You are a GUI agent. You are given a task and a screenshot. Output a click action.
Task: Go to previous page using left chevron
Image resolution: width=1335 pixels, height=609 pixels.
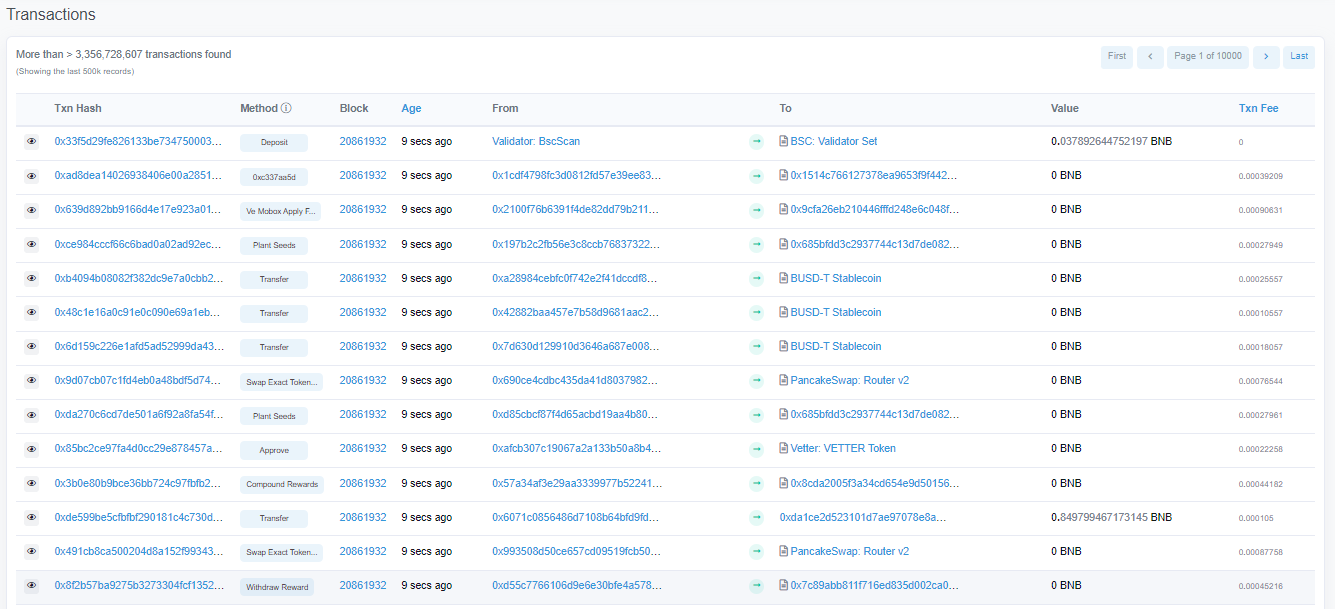point(1150,57)
